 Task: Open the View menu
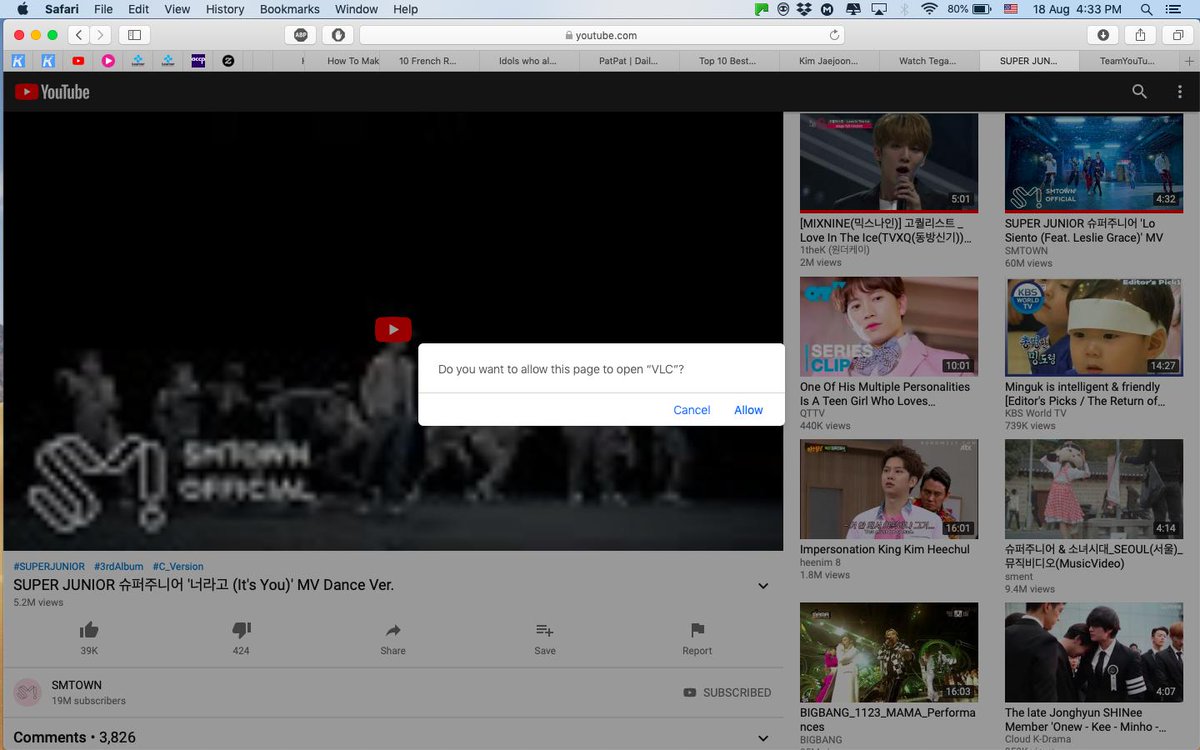177,9
